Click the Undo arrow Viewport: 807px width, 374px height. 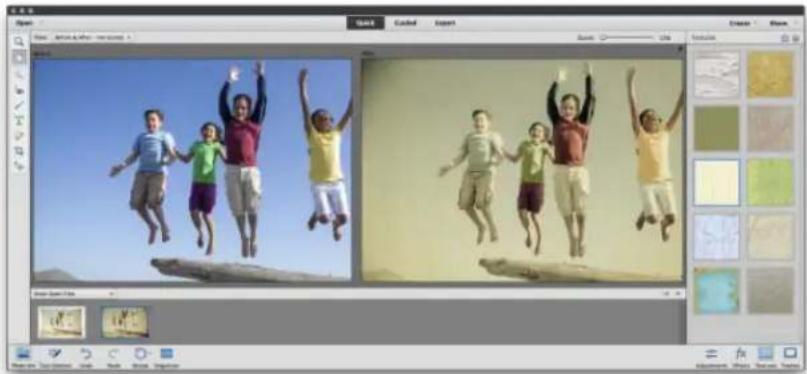click(x=86, y=358)
